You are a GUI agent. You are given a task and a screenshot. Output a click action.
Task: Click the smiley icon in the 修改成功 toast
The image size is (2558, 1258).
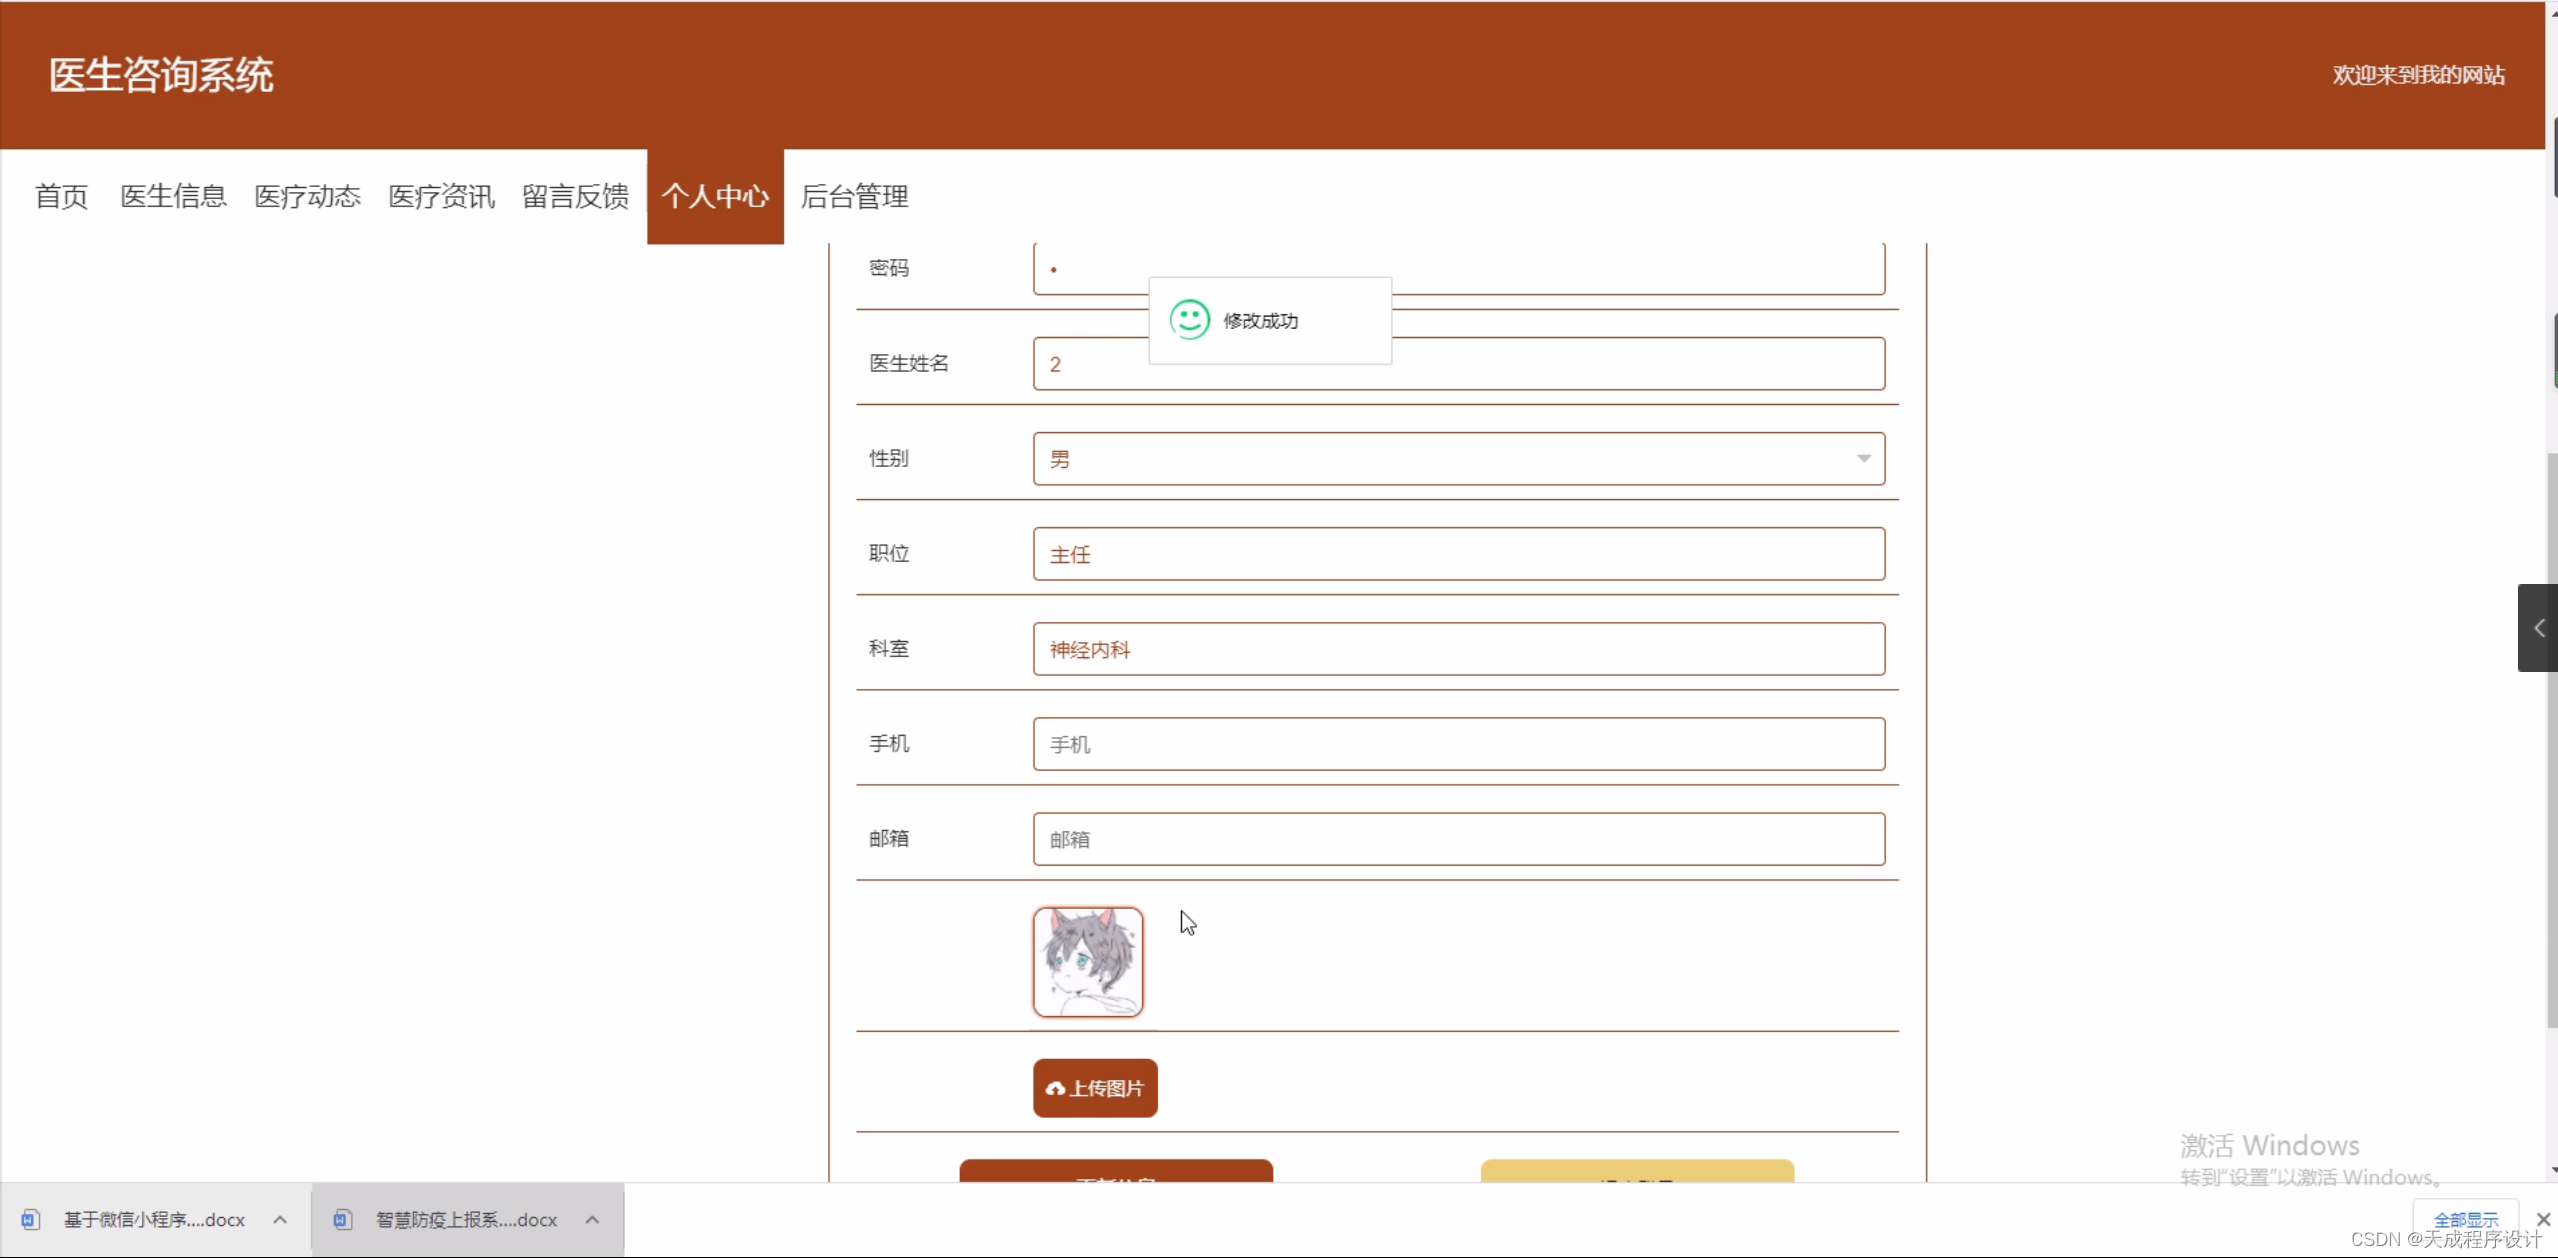pos(1189,320)
